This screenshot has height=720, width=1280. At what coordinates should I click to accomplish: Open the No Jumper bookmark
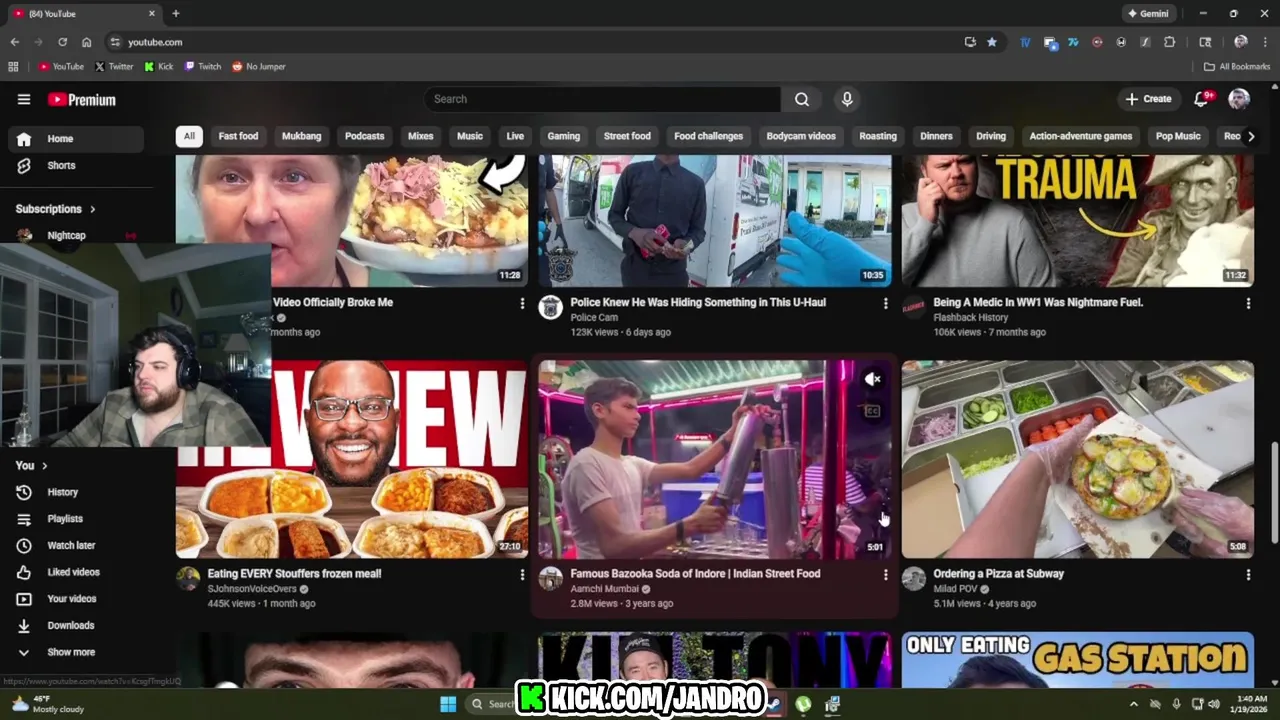tap(259, 67)
